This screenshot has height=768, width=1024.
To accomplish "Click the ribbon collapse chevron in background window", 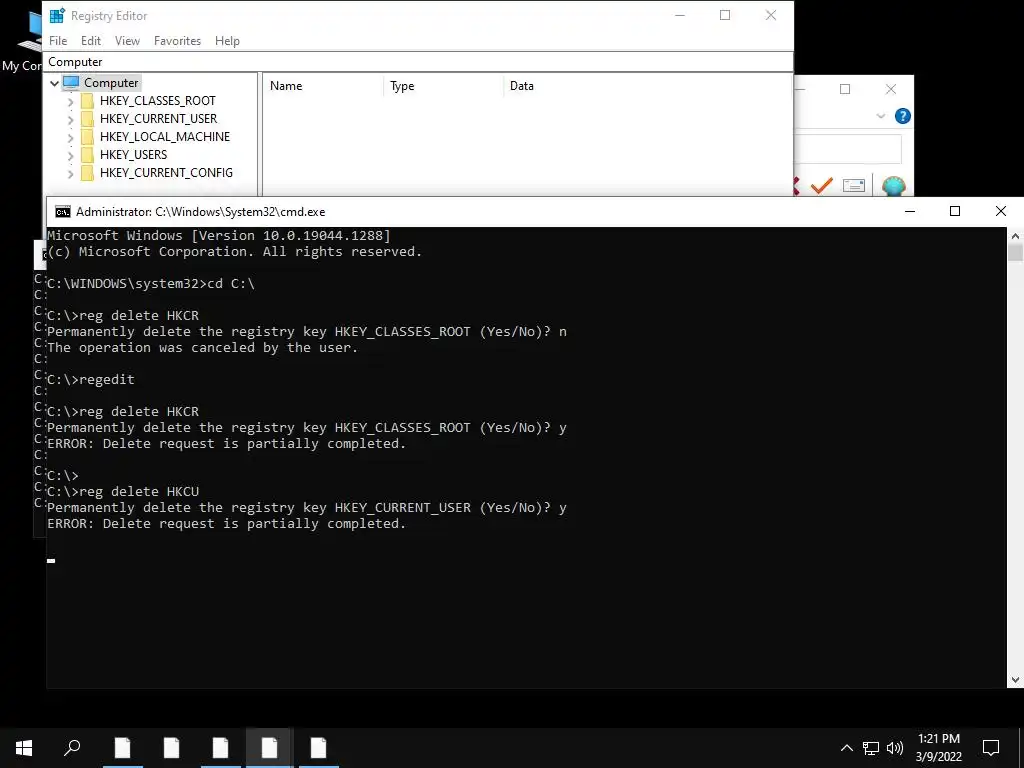I will click(x=880, y=116).
